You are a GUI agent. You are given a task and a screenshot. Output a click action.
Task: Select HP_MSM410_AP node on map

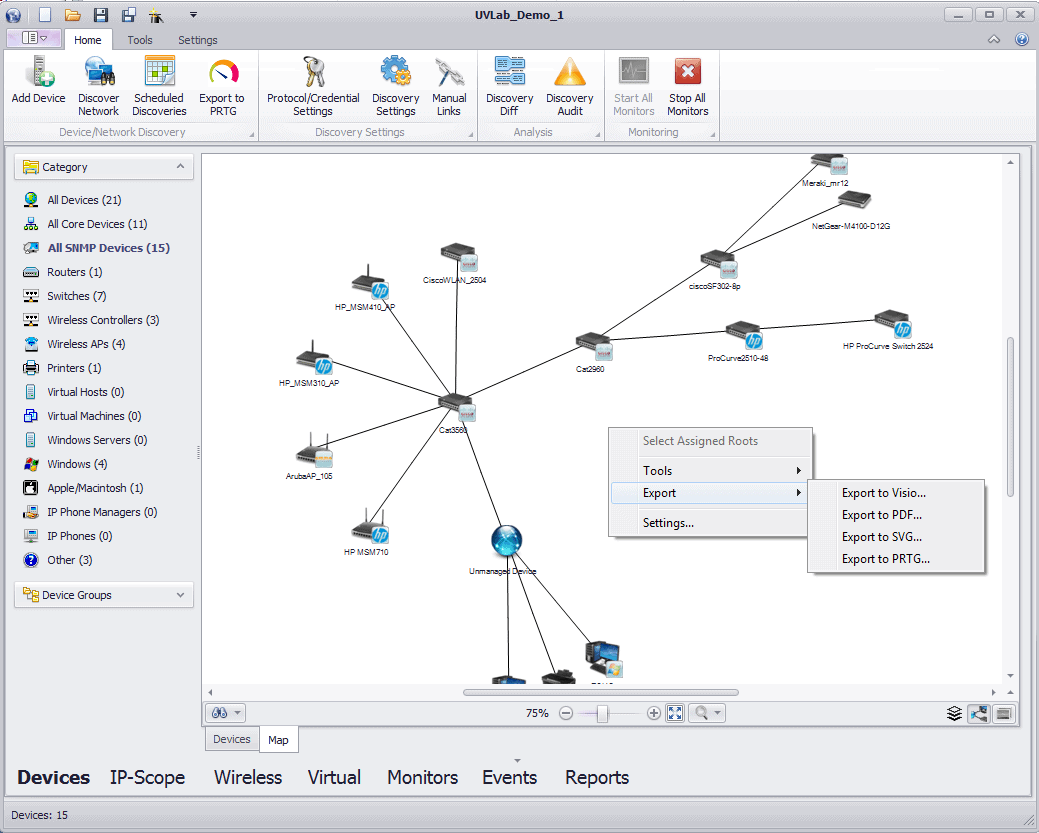pos(369,283)
